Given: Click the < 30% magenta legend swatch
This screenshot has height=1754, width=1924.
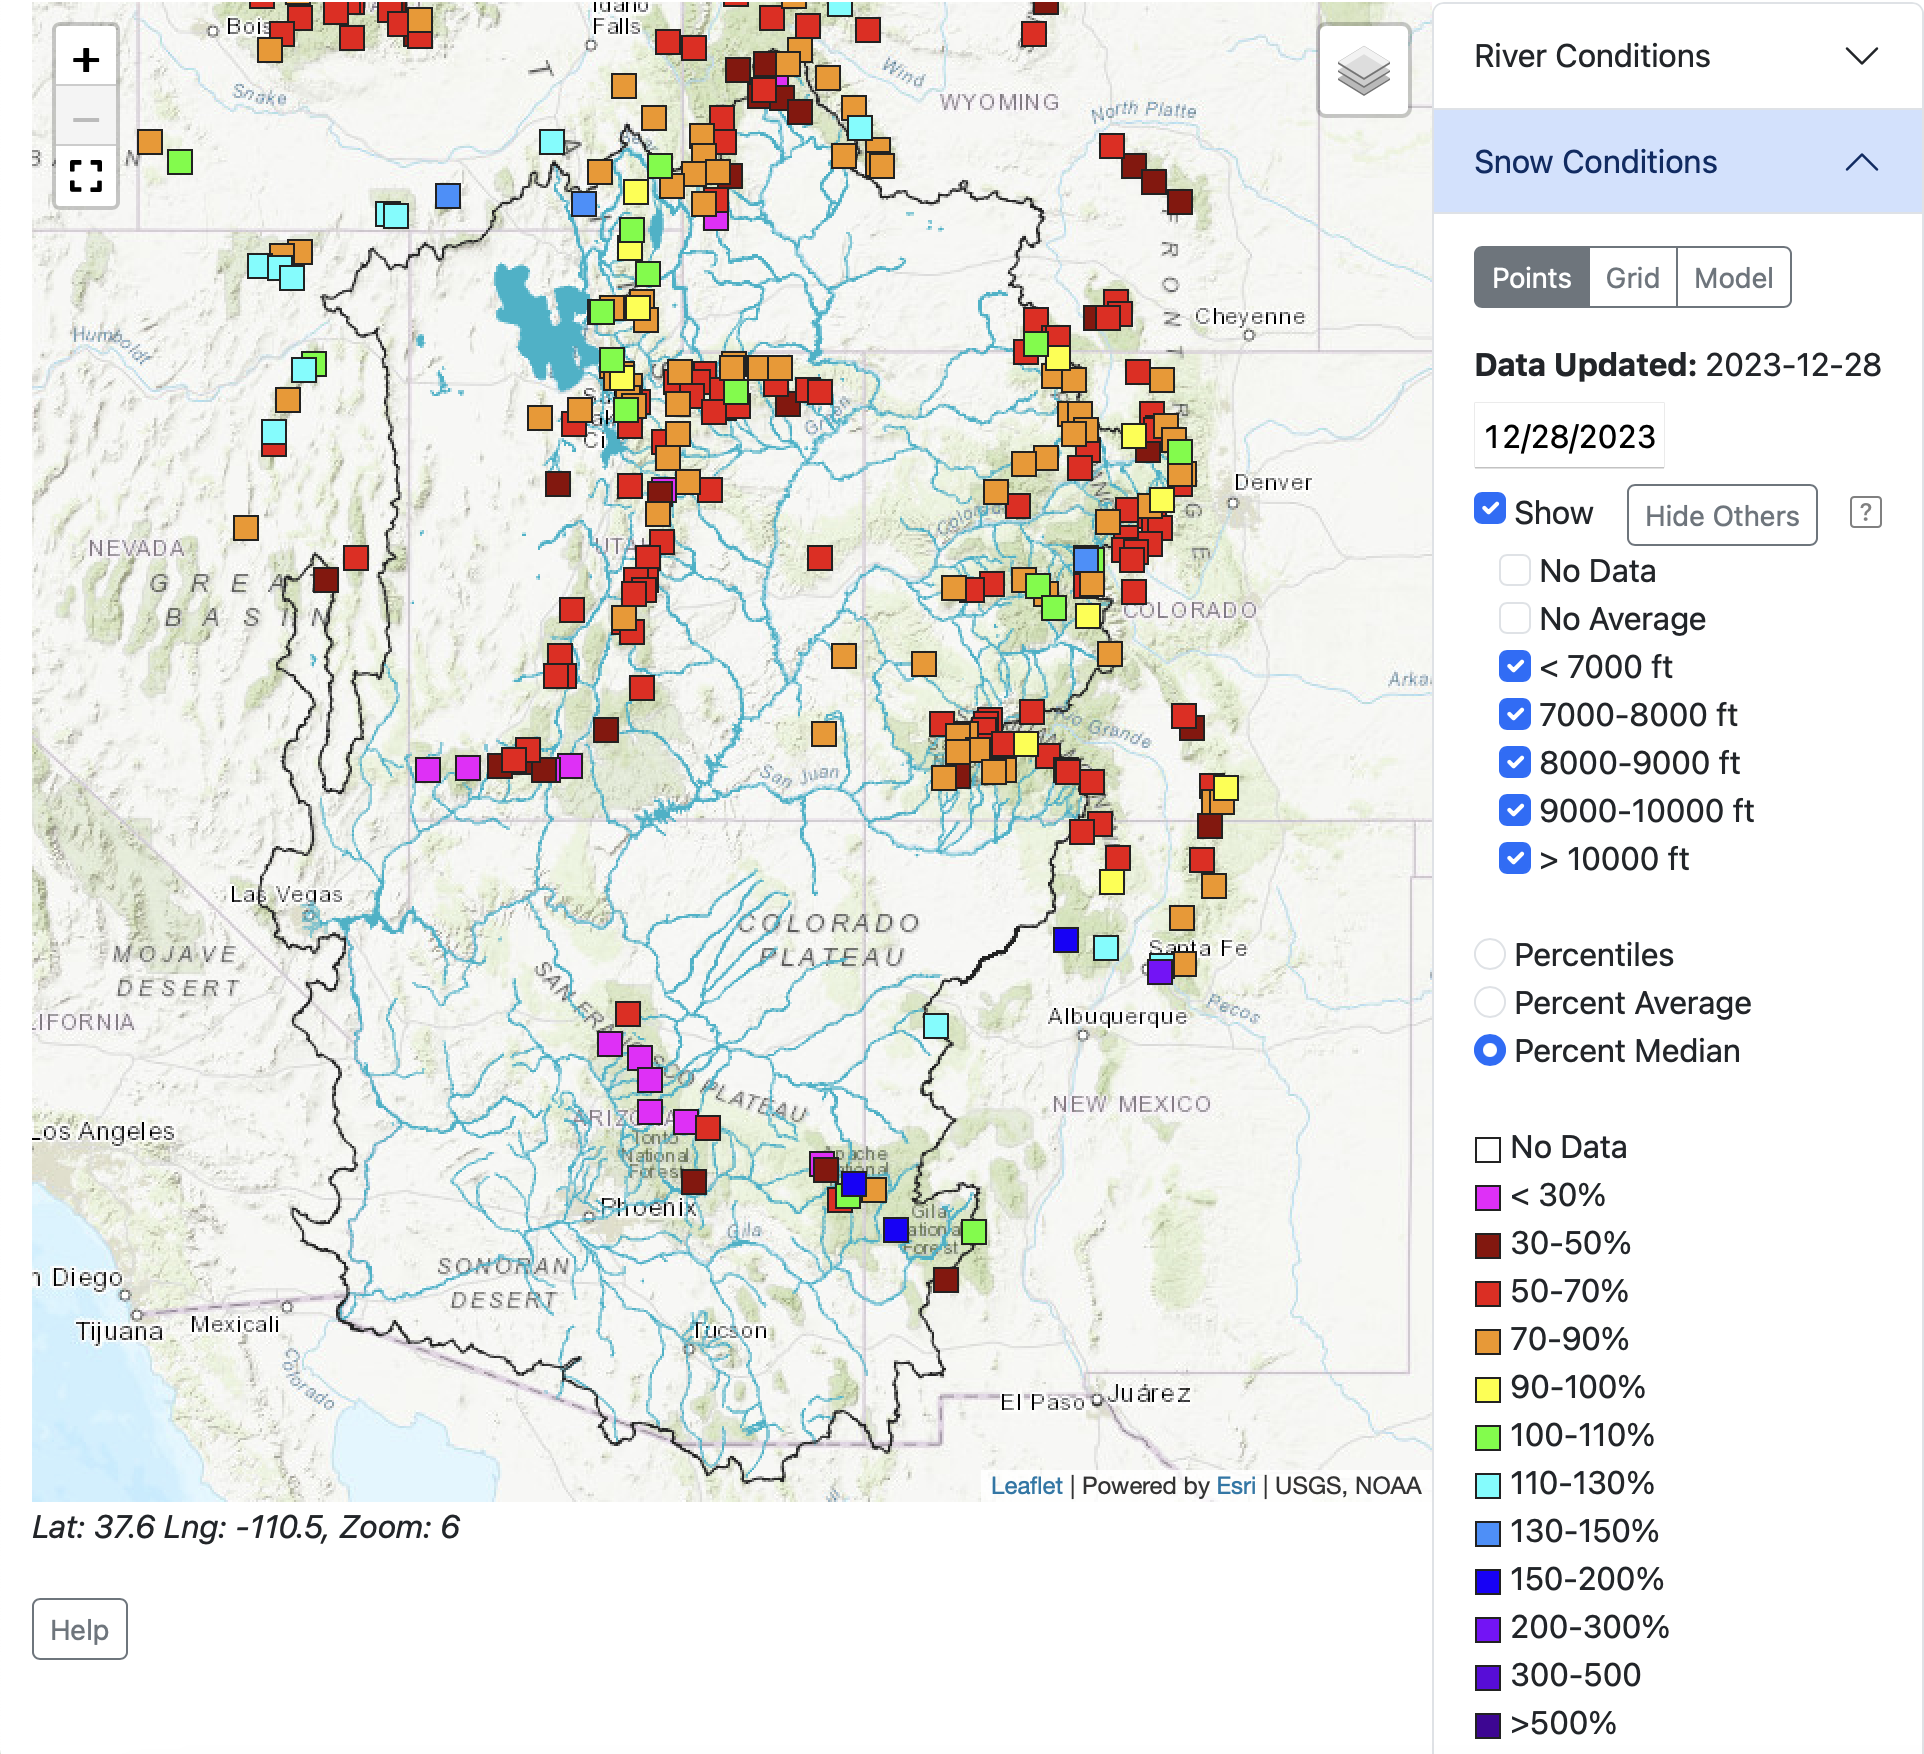Looking at the screenshot, I should point(1488,1197).
